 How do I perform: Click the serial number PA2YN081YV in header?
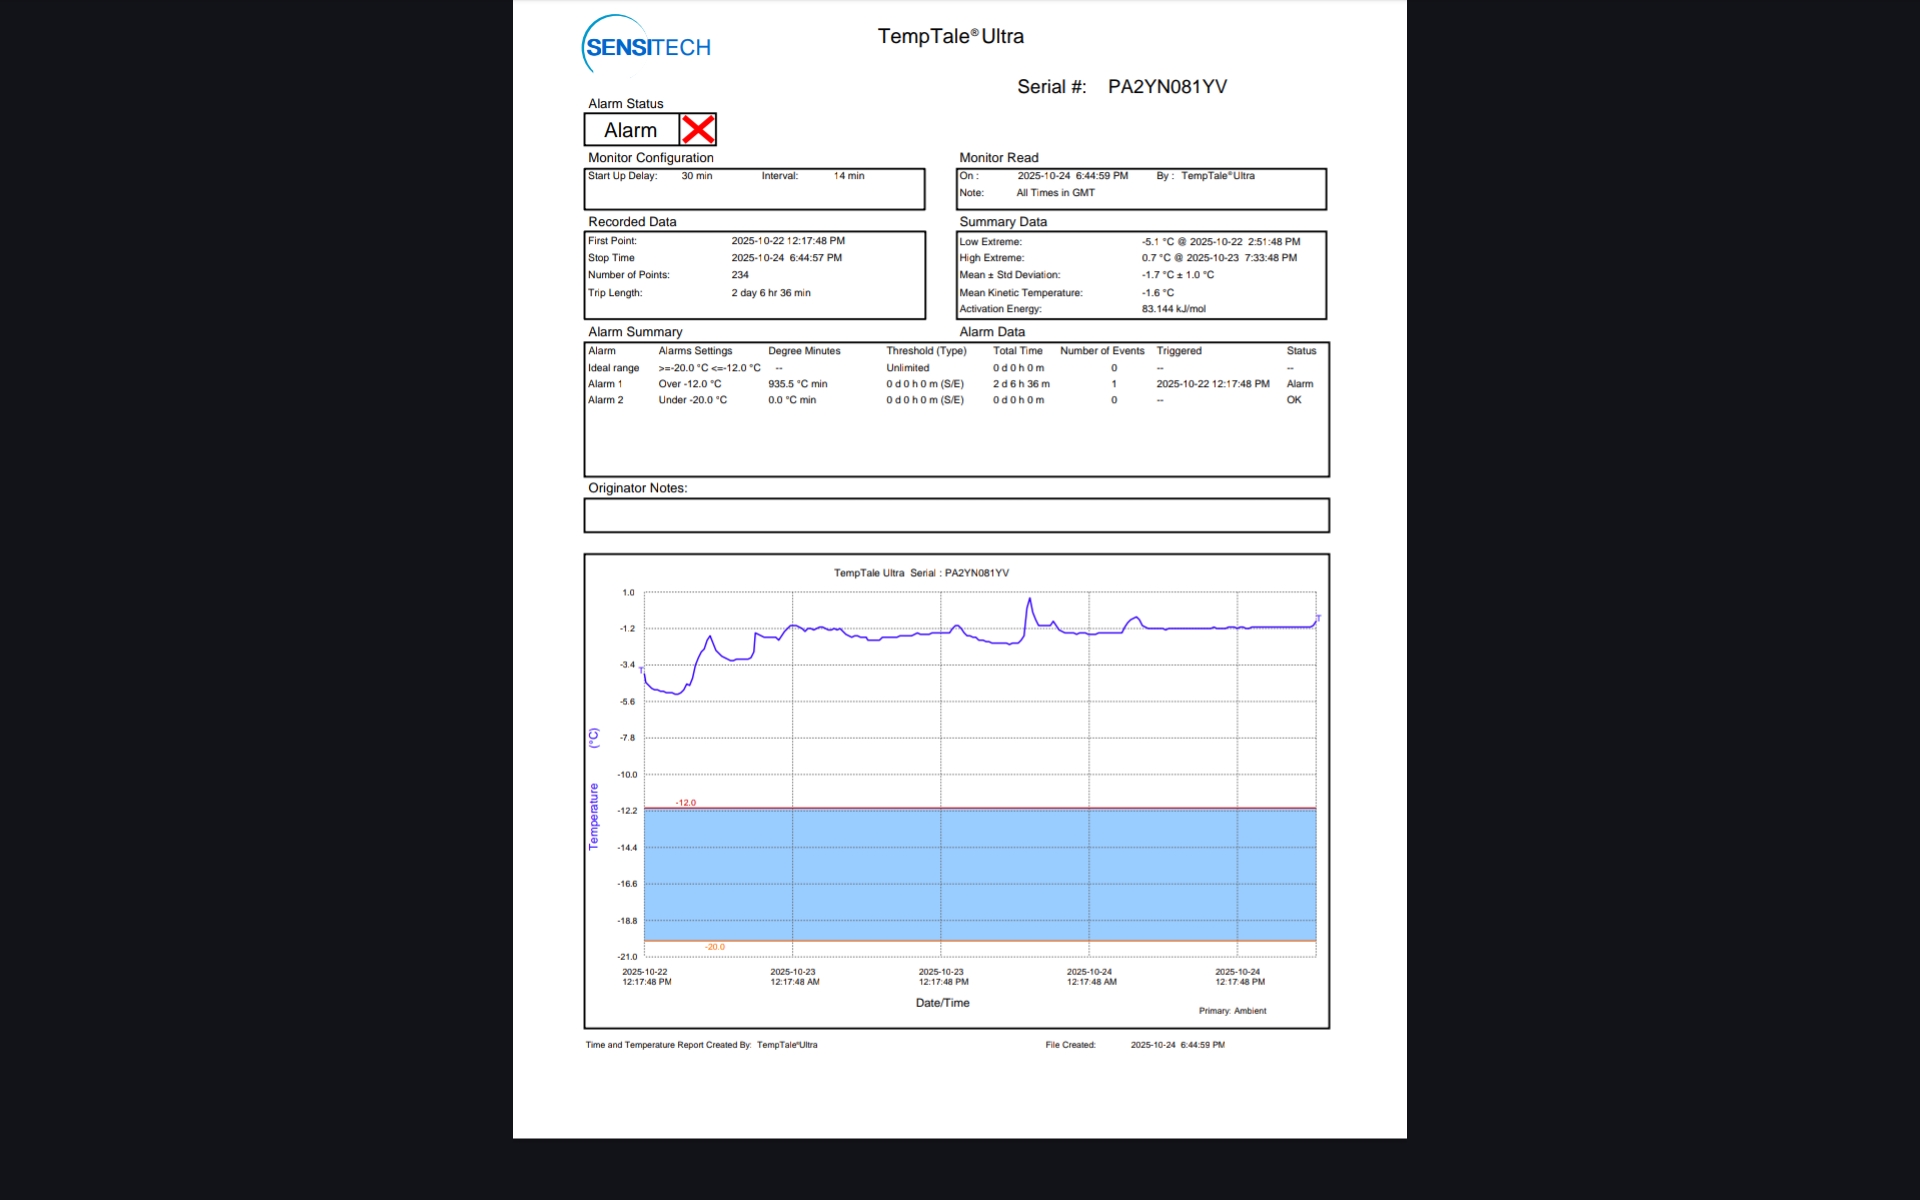pos(1167,87)
